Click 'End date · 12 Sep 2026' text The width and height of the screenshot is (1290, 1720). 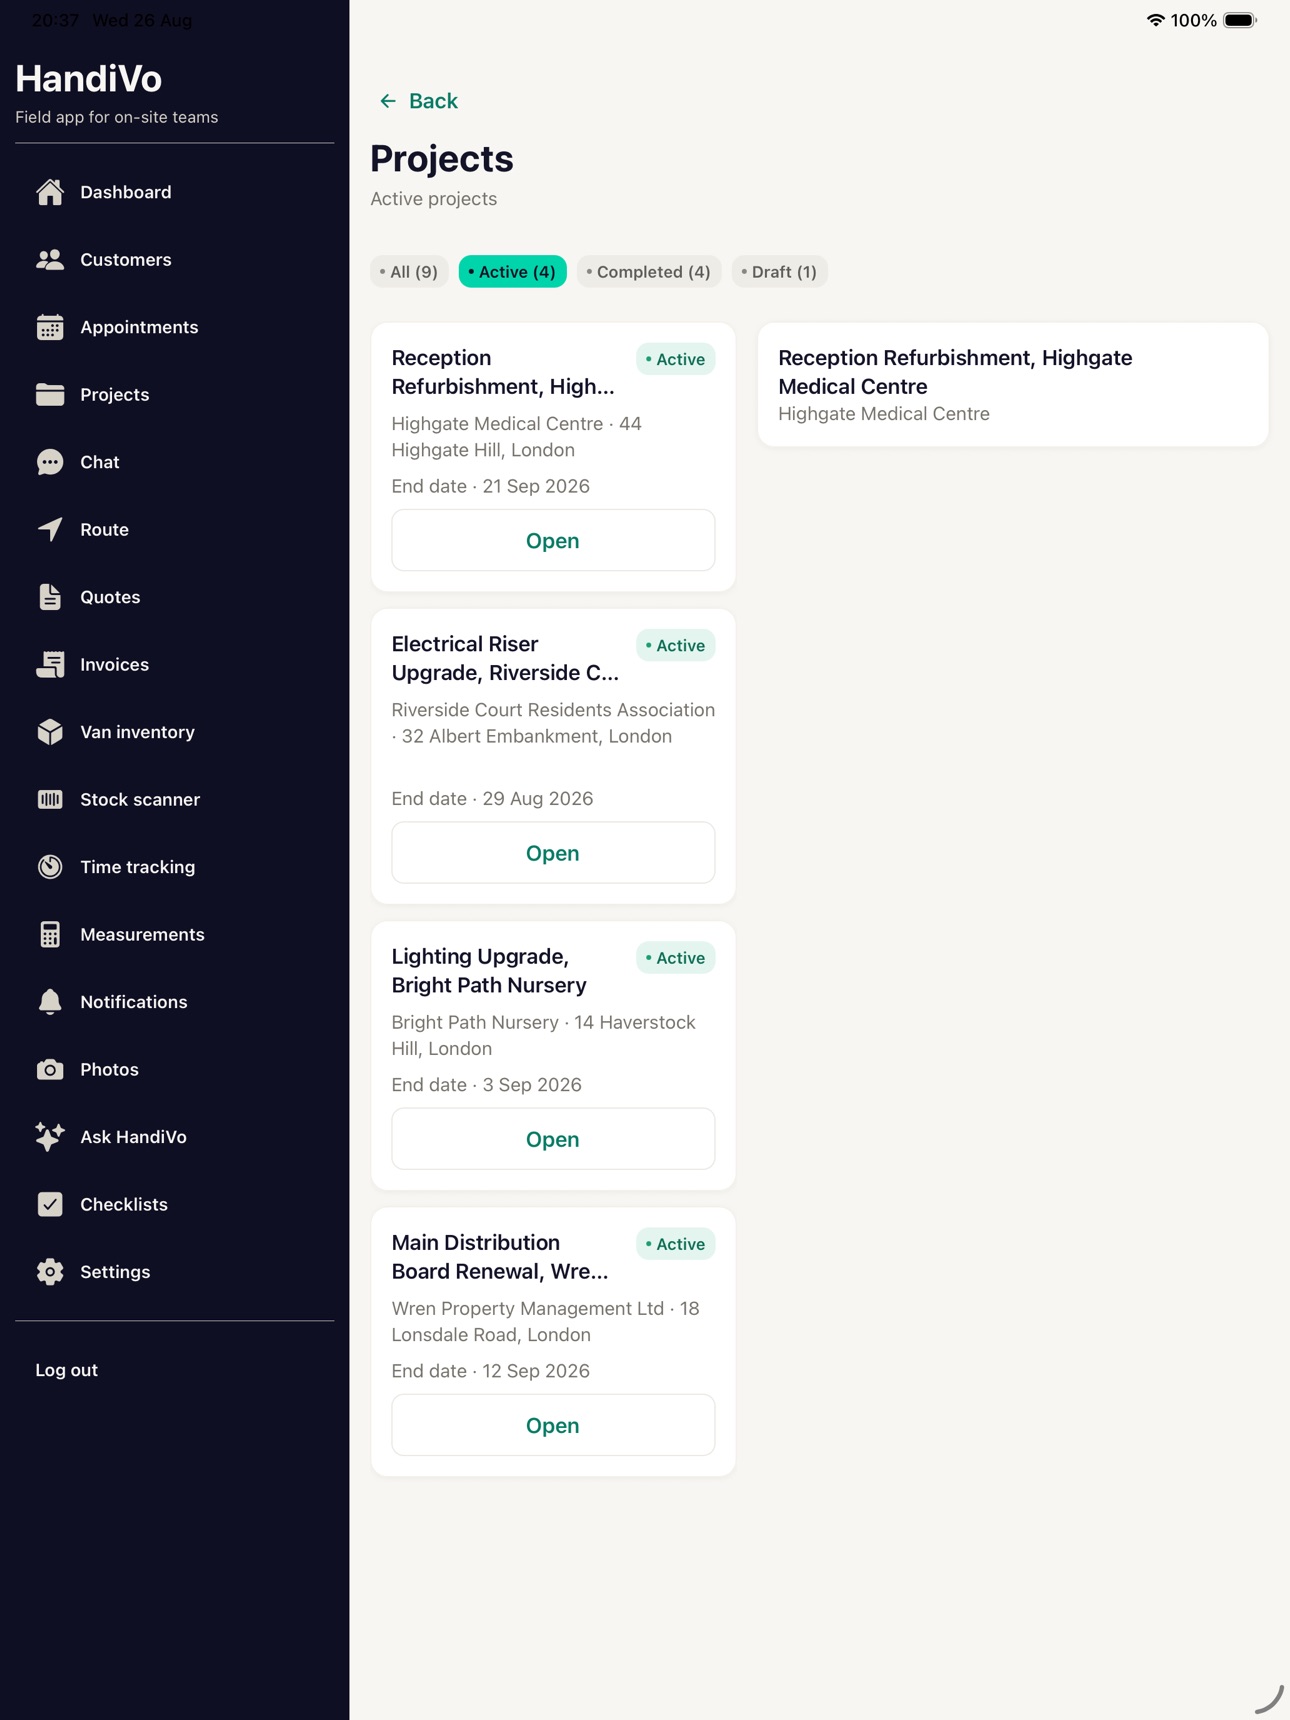pyautogui.click(x=490, y=1371)
